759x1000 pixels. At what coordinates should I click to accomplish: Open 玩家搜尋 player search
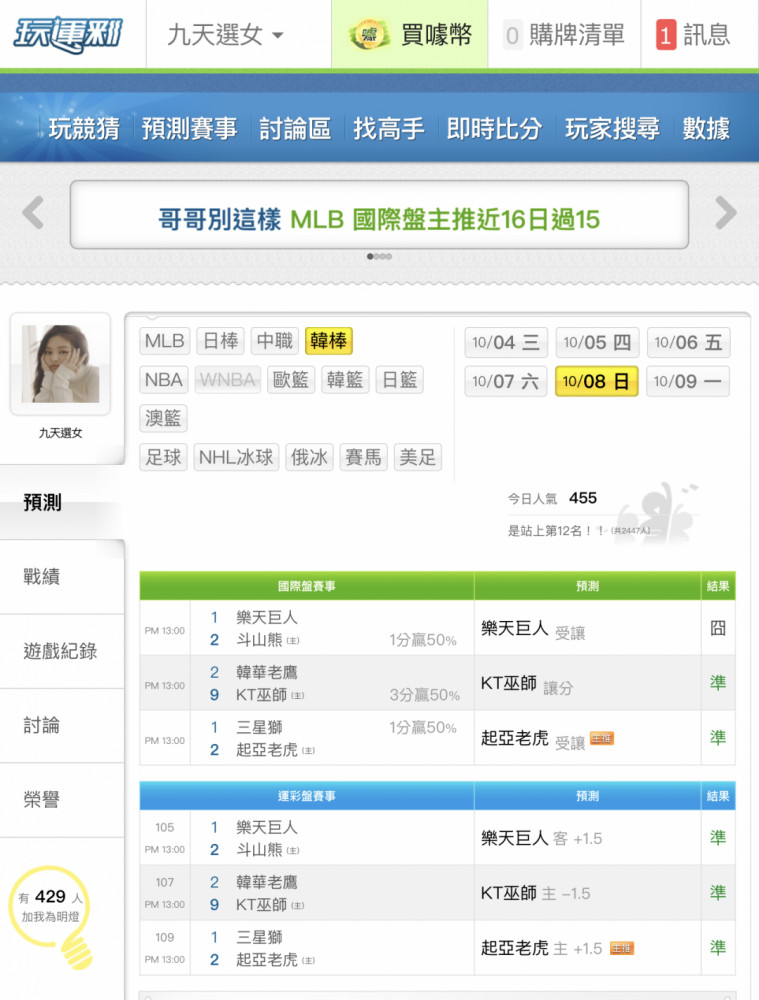pos(612,128)
